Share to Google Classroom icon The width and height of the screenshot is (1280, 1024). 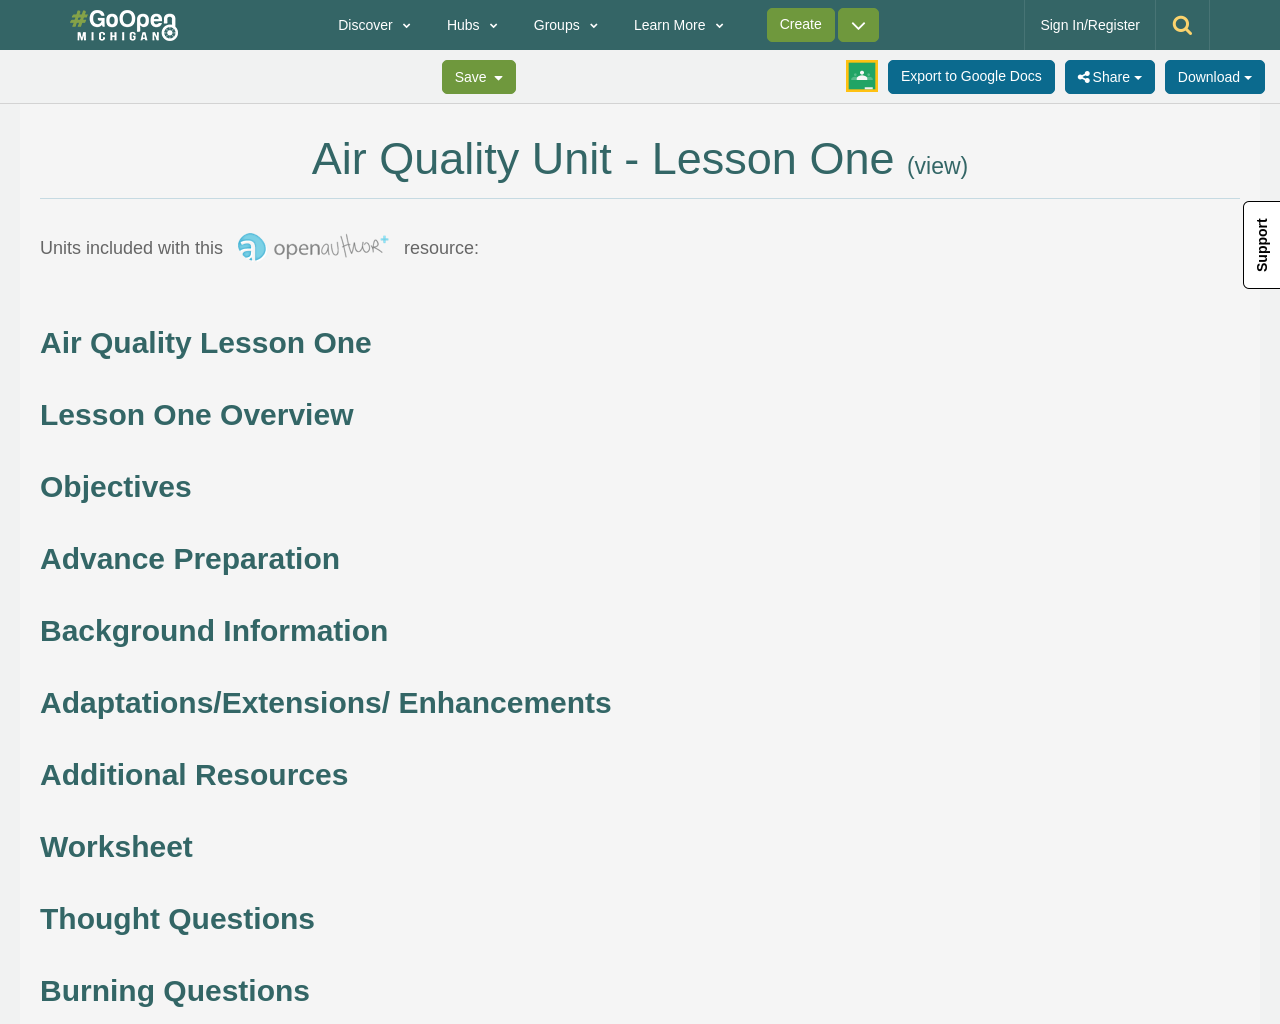click(861, 75)
